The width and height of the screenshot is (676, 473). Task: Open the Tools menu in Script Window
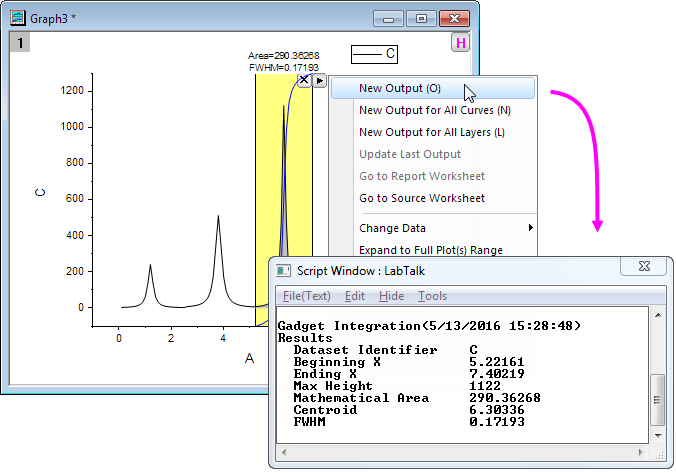(432, 296)
